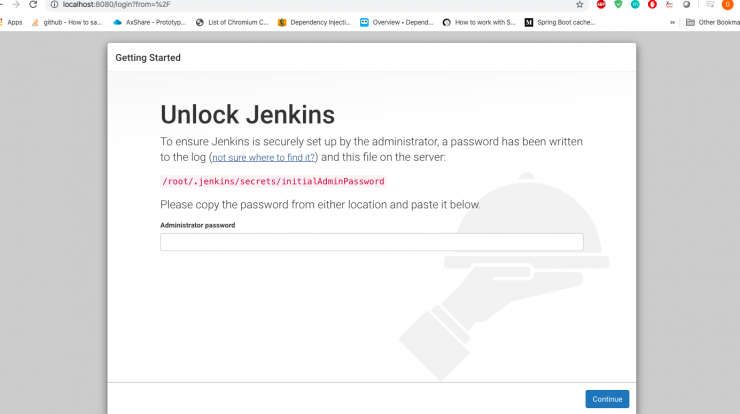The height and width of the screenshot is (414, 740).
Task: Bookmark this page with the star icon
Action: click(580, 5)
